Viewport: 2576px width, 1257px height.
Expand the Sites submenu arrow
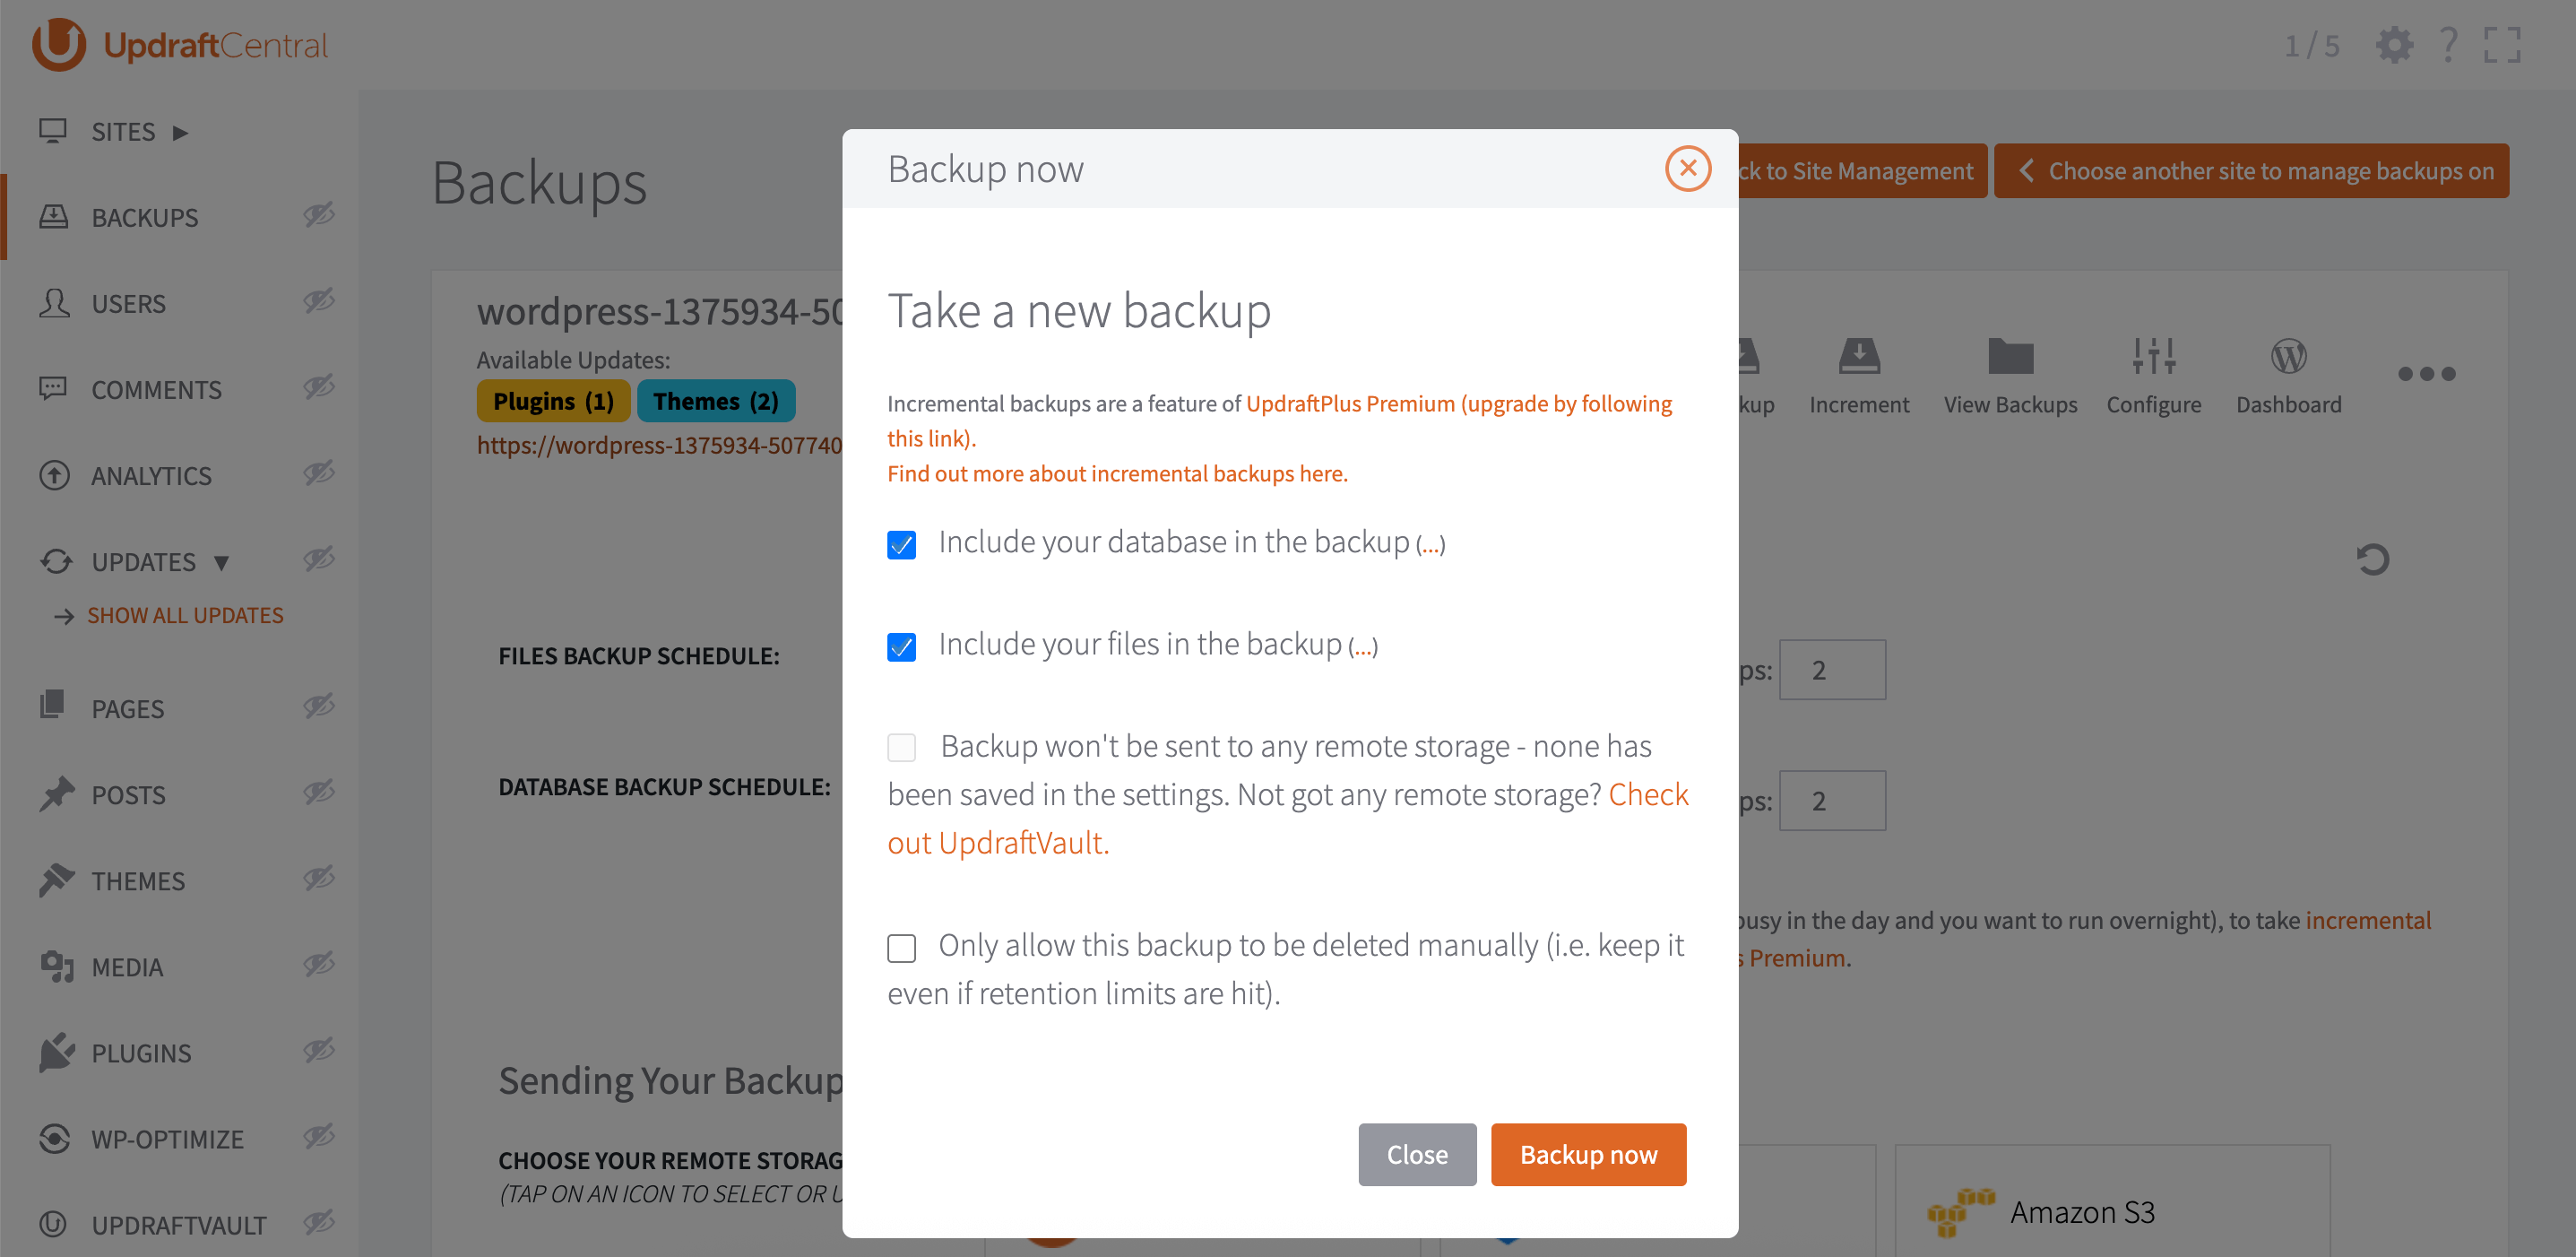coord(180,132)
